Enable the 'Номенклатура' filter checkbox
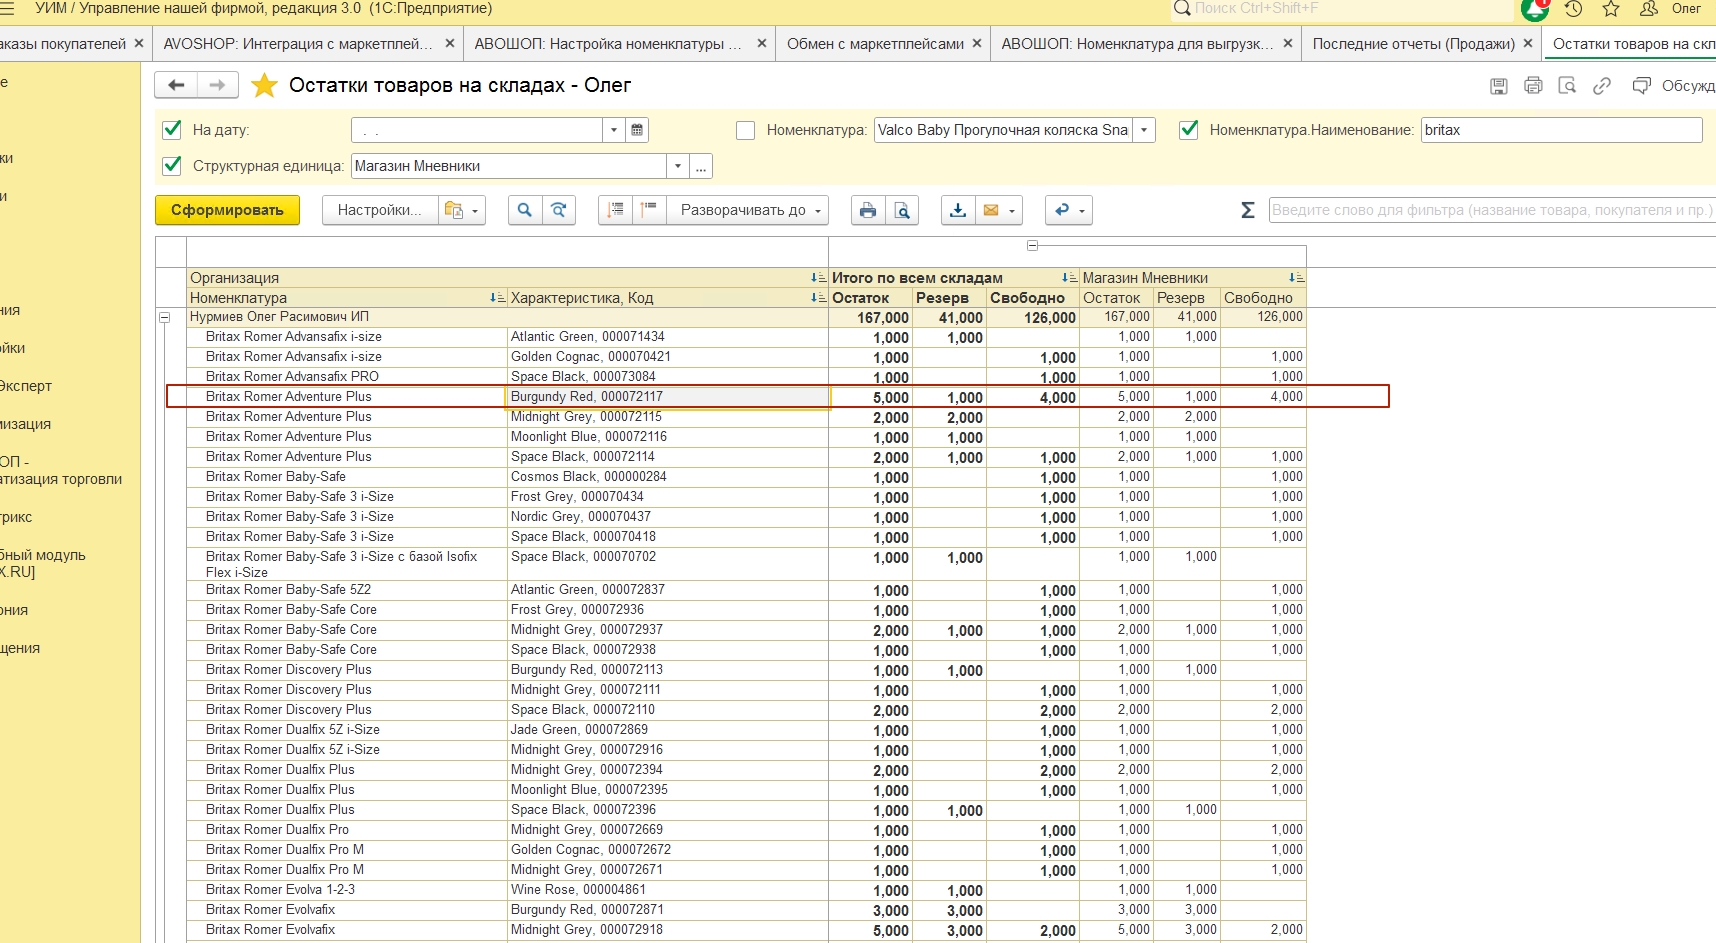This screenshot has height=943, width=1716. 745,130
